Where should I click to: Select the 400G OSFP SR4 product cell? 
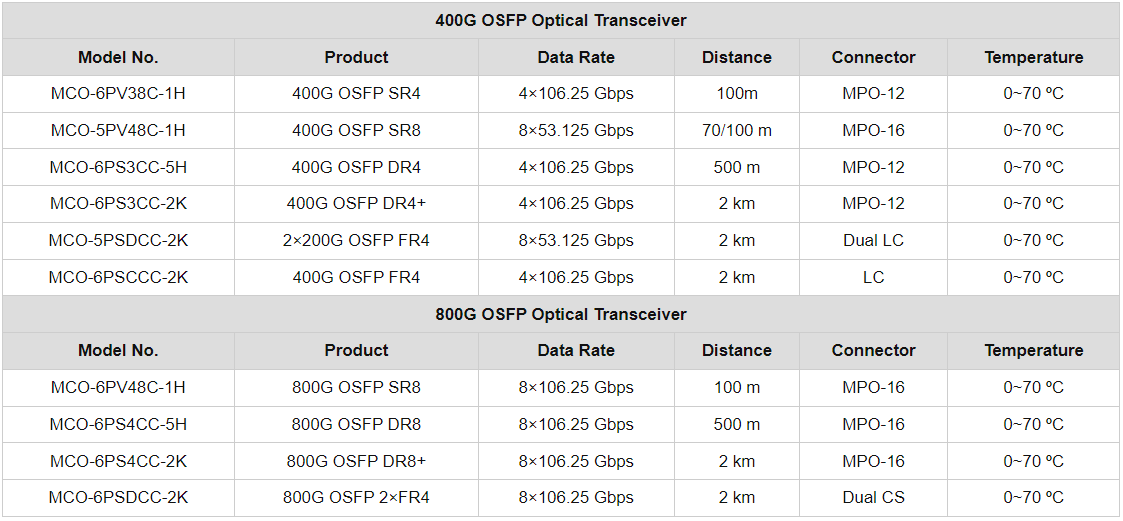[x=356, y=94]
